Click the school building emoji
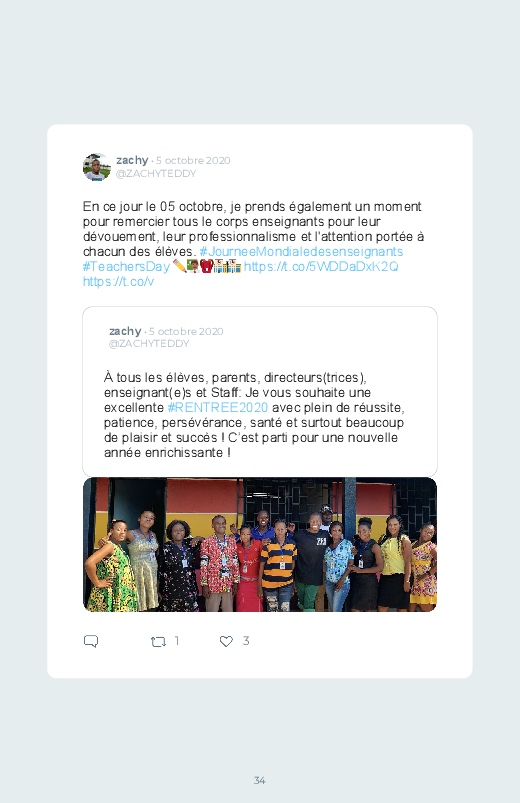This screenshot has height=803, width=520. [x=227, y=266]
